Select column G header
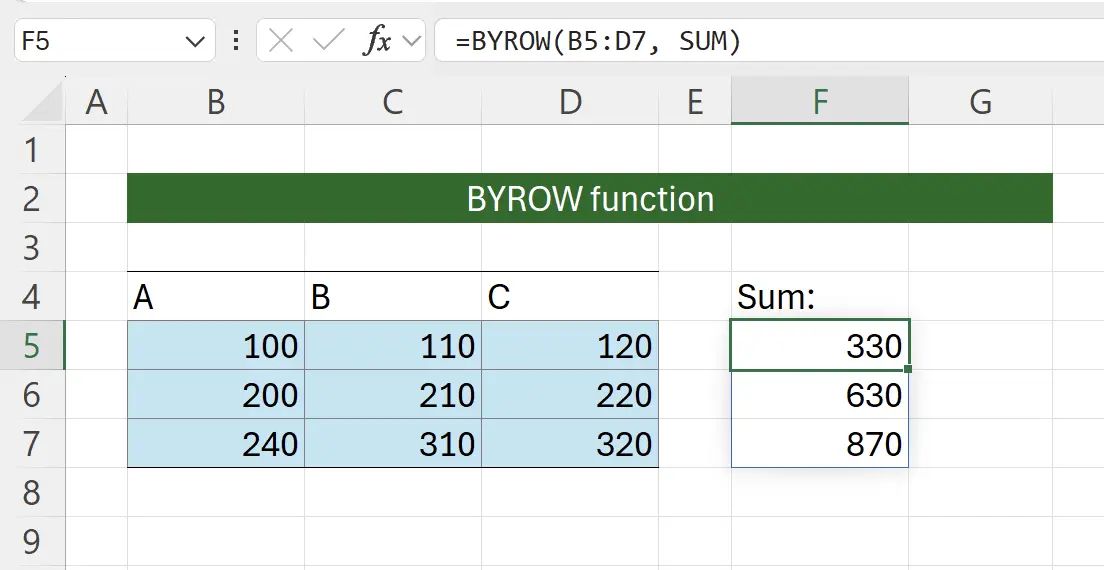 [981, 102]
